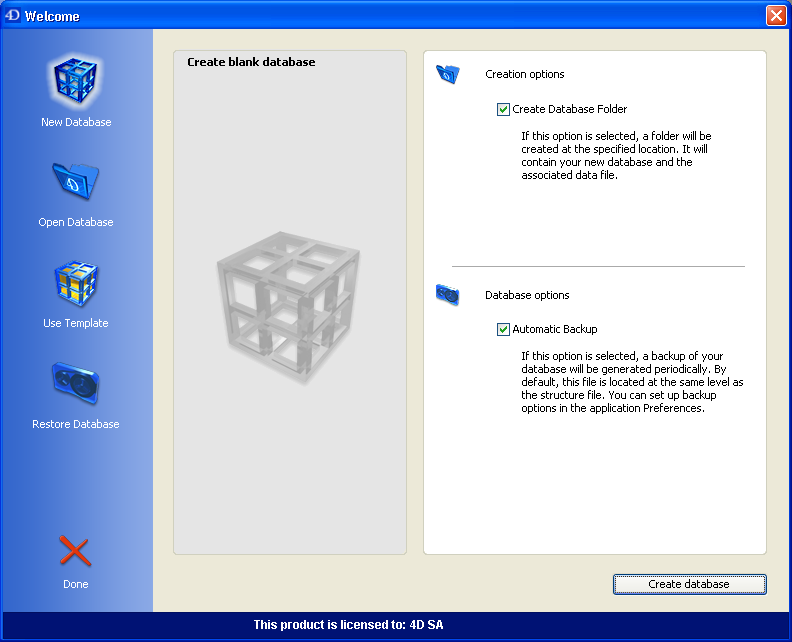This screenshot has width=792, height=642.
Task: Click the Database options icon
Action: [x=447, y=295]
